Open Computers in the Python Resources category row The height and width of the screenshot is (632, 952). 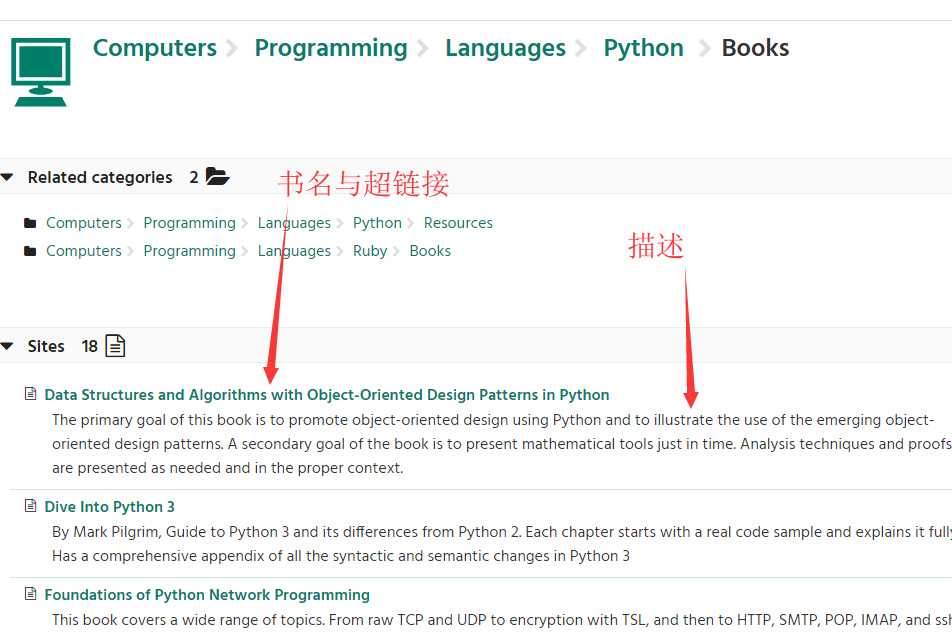[84, 223]
